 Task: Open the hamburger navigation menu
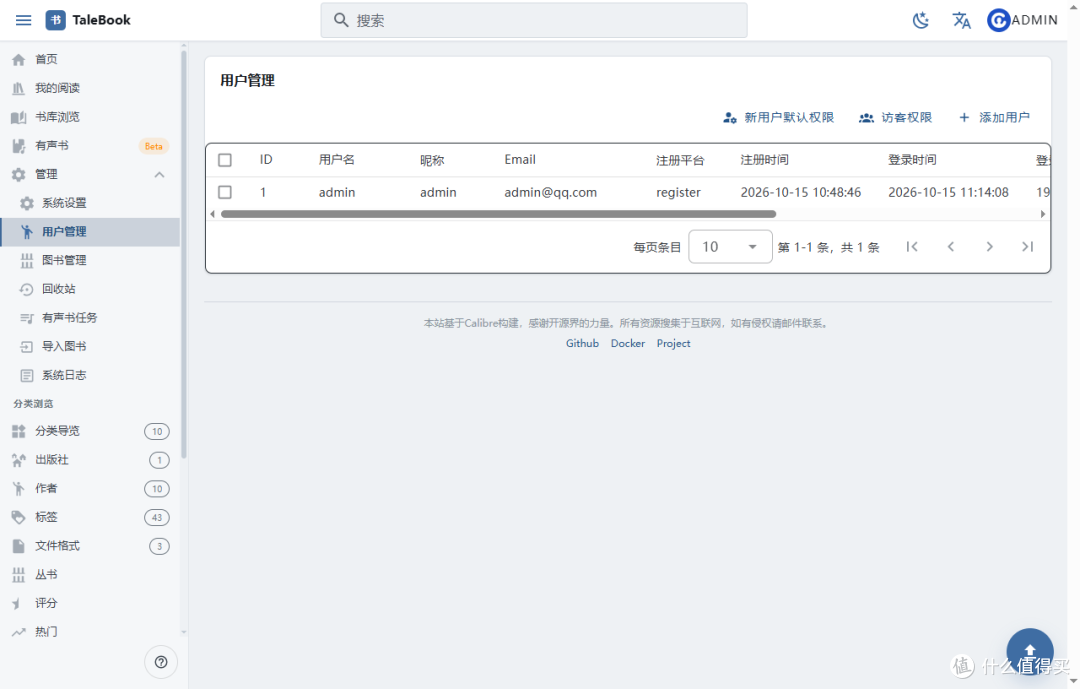click(23, 20)
